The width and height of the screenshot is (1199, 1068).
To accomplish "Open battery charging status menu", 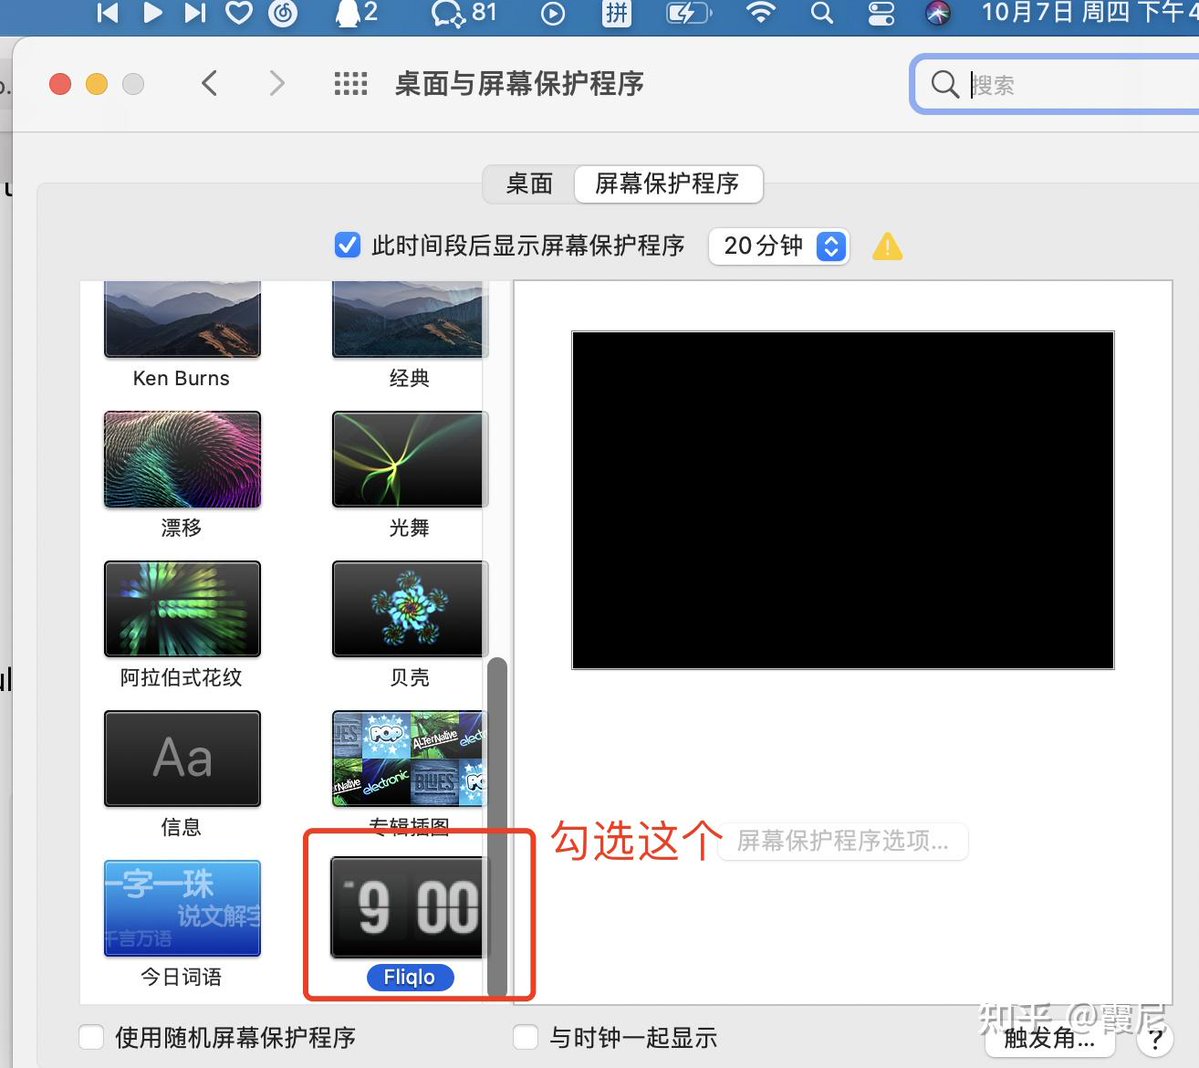I will pos(689,13).
